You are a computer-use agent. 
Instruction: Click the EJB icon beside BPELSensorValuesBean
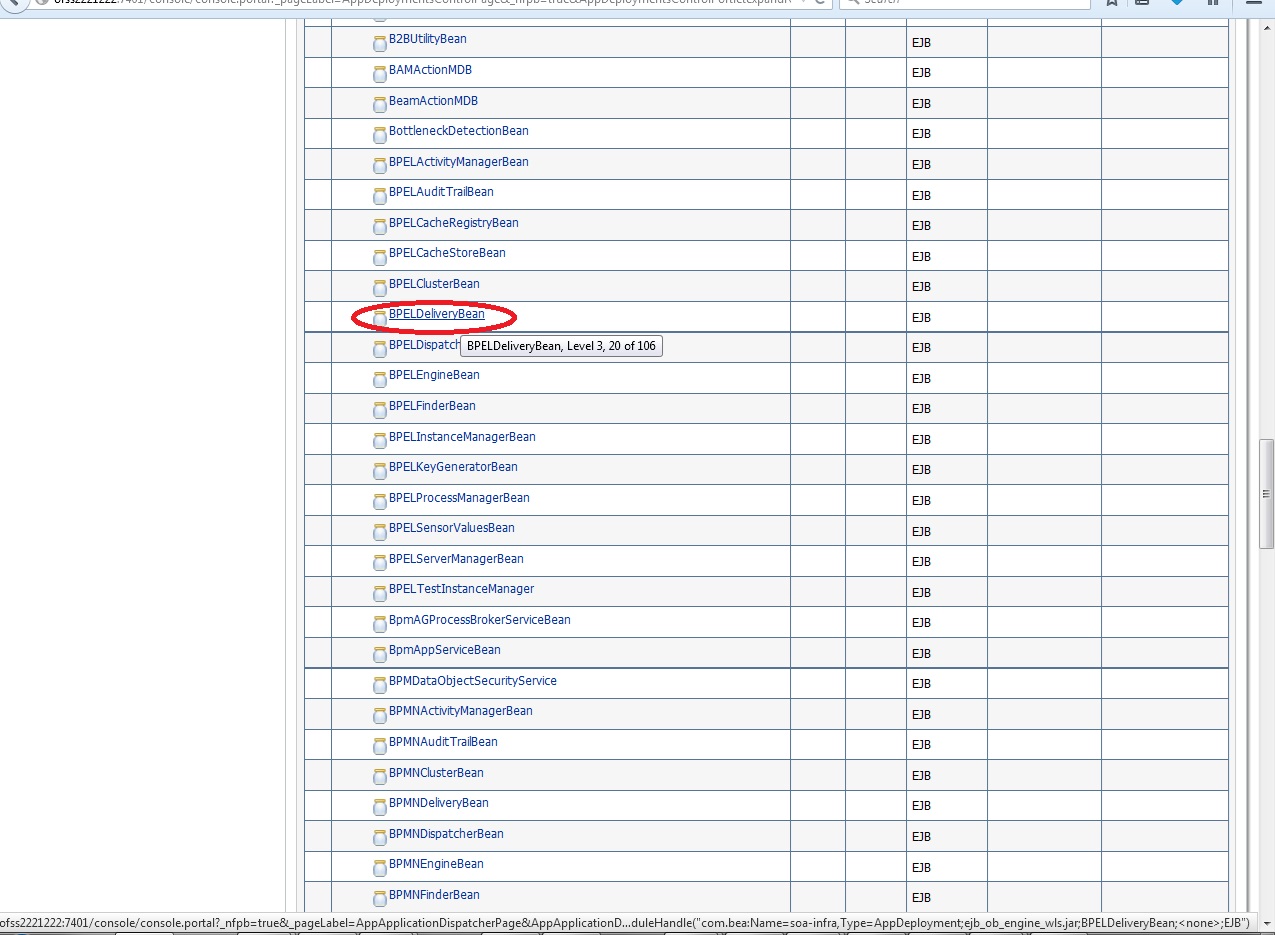coord(380,532)
